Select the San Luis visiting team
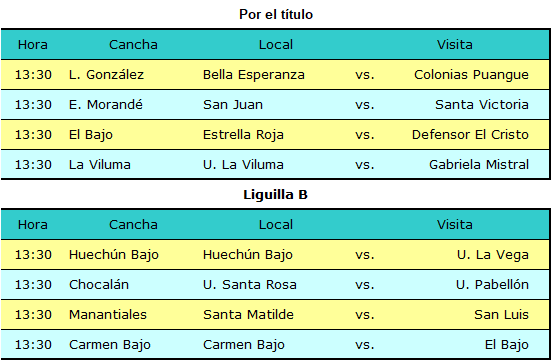The width and height of the screenshot is (551, 360). click(501, 314)
